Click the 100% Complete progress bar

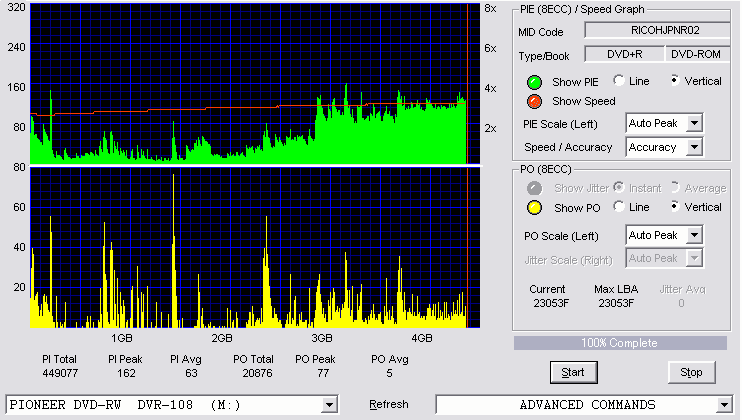(620, 343)
